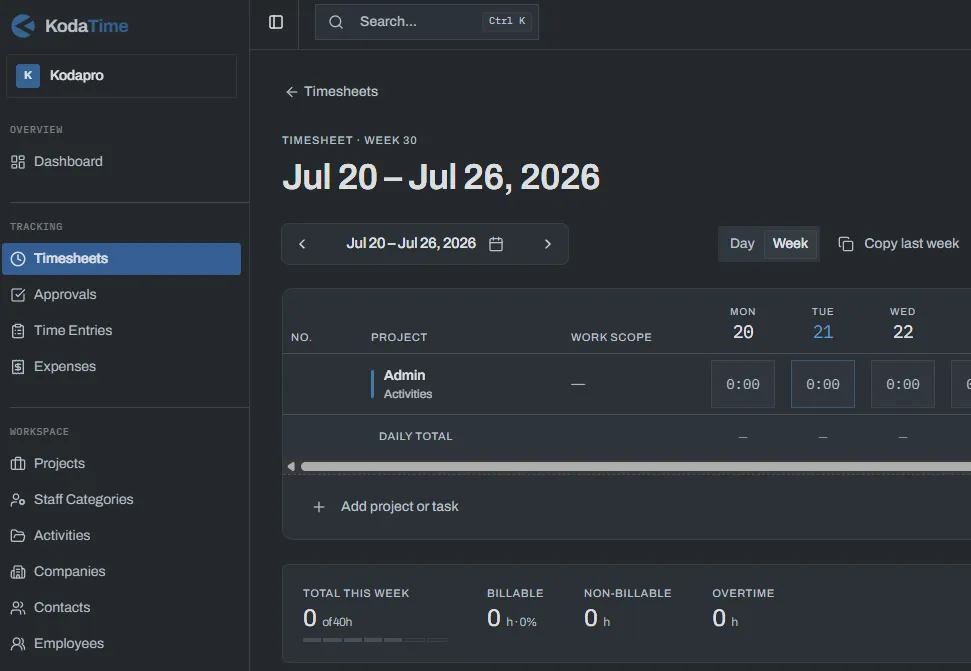Screen dimensions: 971x671
Task: Click the KodaTime logo icon
Action: tap(23, 26)
